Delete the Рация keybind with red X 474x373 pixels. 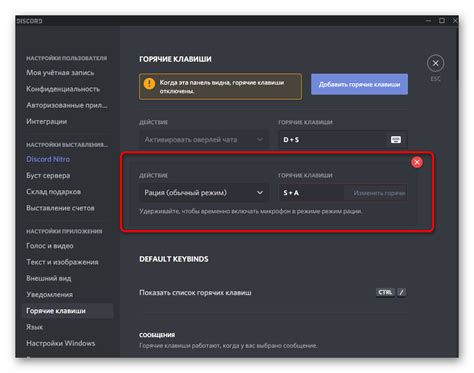click(417, 162)
